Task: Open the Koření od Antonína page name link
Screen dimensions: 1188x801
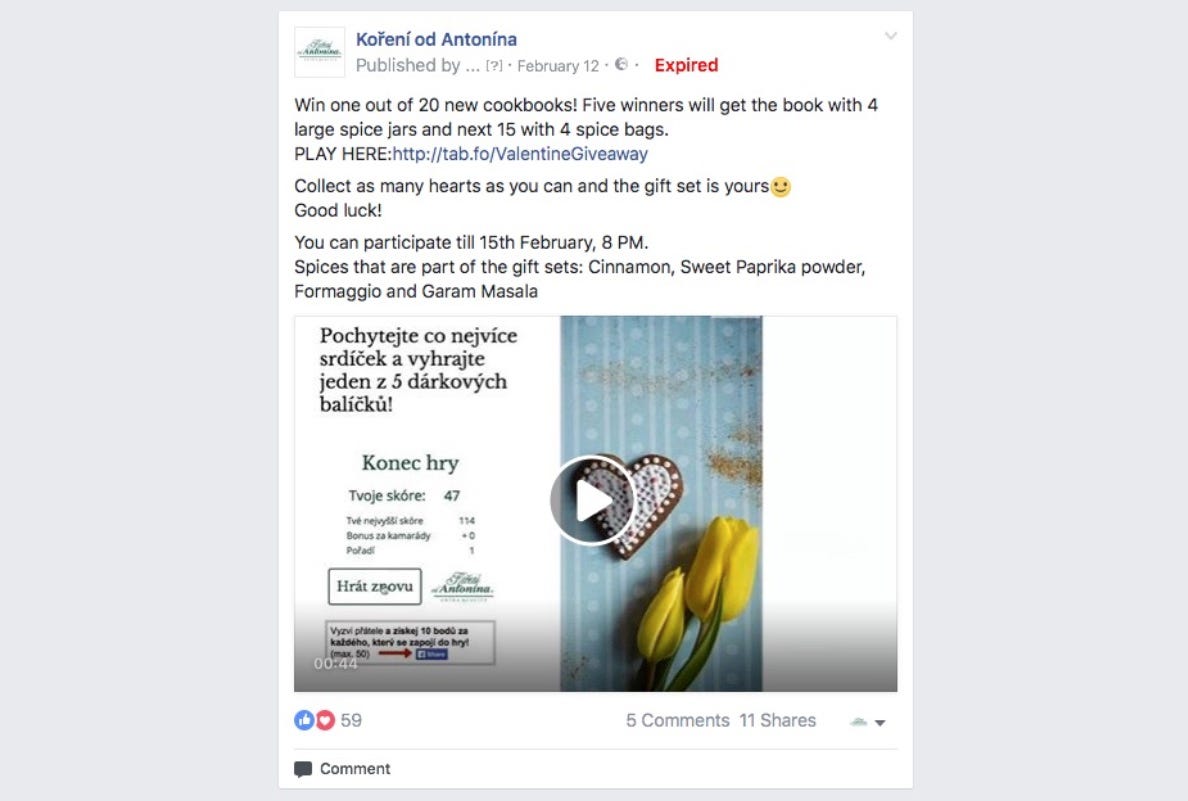Action: [x=436, y=39]
